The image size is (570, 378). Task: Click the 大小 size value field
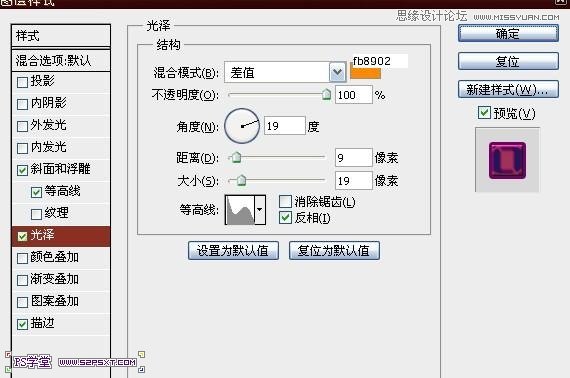tap(354, 180)
